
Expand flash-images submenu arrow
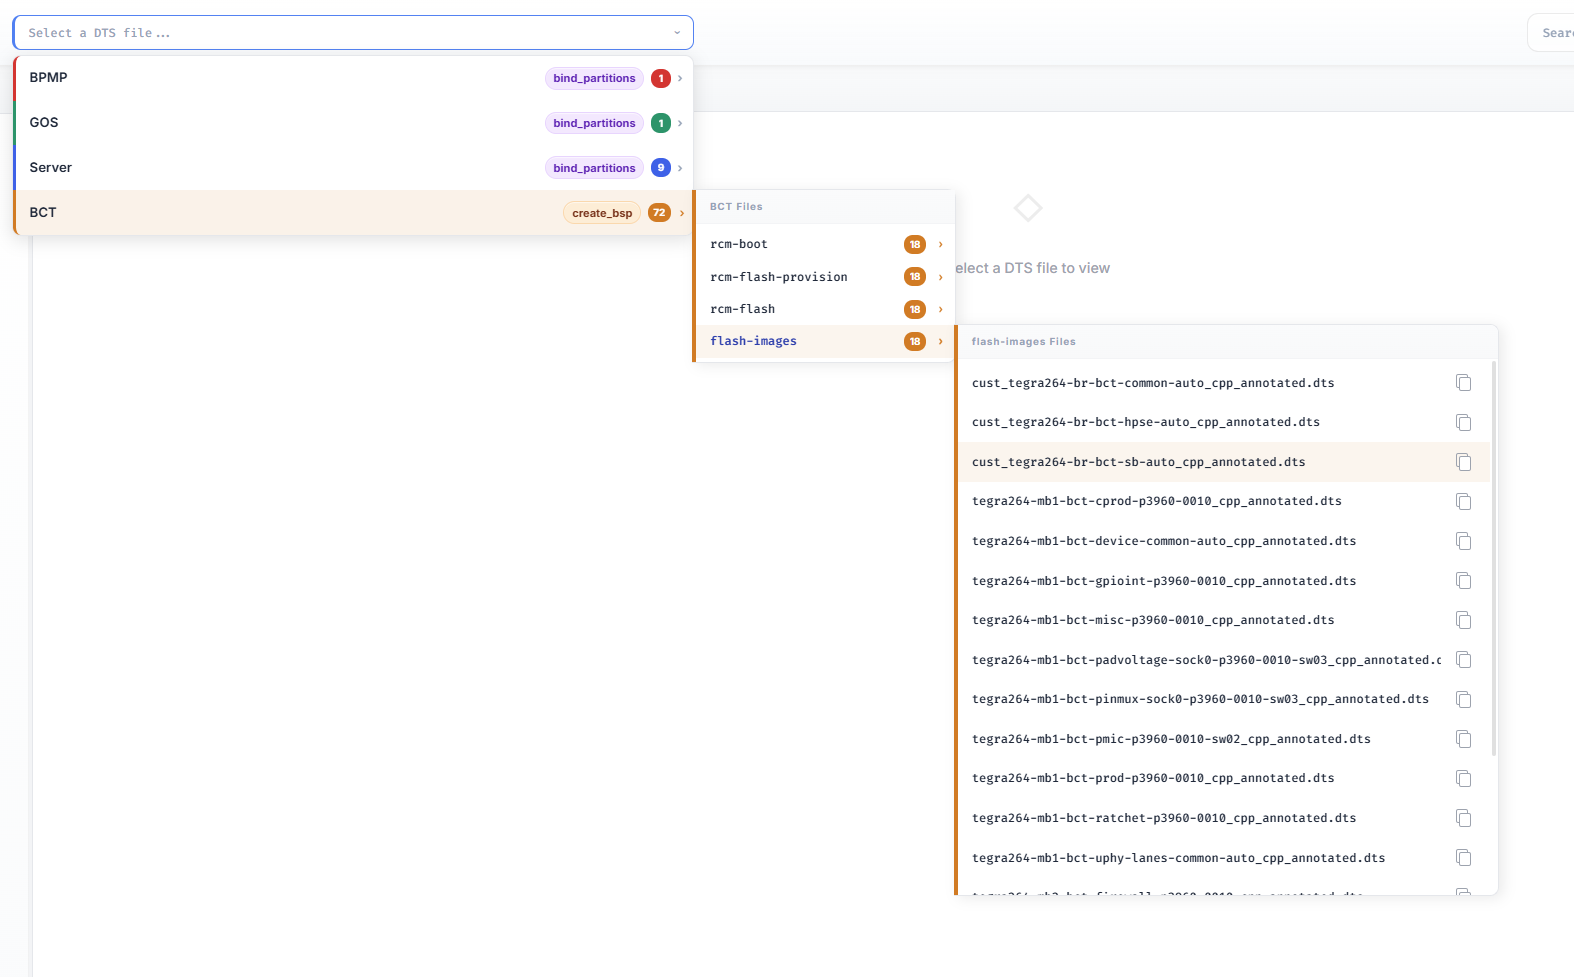pyautogui.click(x=940, y=341)
